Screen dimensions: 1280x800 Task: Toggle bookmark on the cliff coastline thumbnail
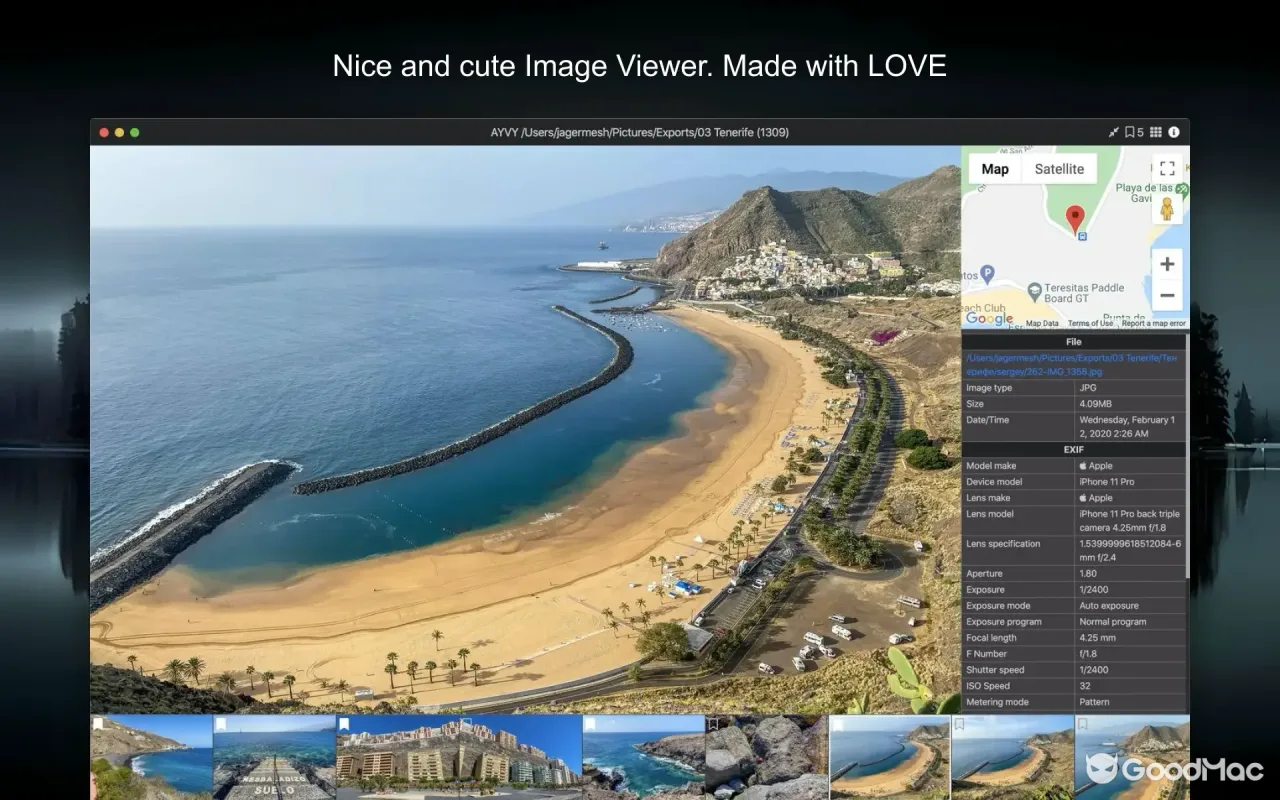(x=98, y=723)
